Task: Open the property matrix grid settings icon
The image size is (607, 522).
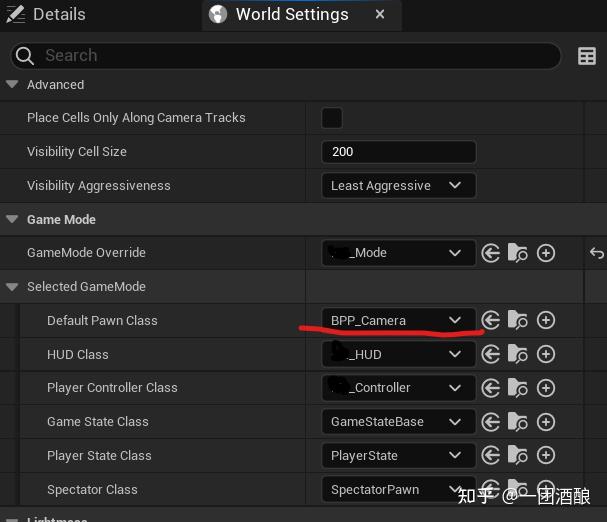Action: click(x=587, y=56)
